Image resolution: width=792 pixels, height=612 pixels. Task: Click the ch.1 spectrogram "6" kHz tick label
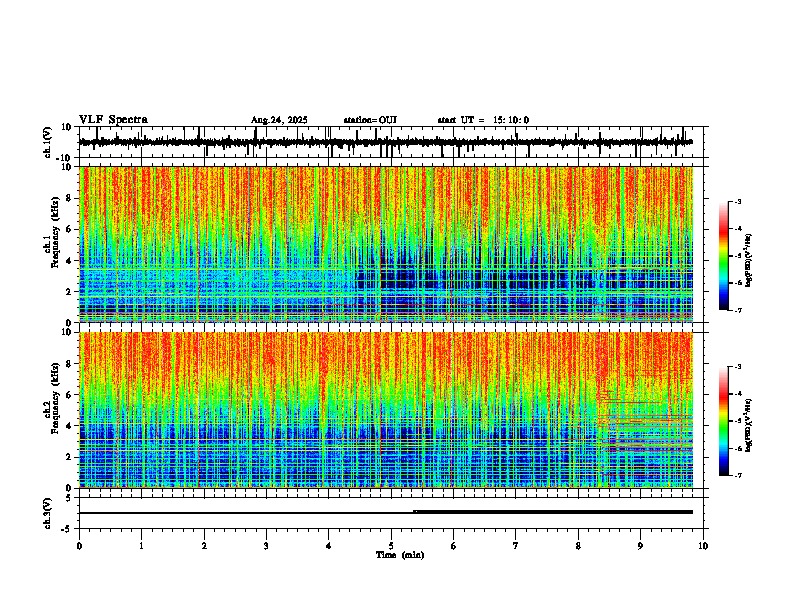coord(70,229)
